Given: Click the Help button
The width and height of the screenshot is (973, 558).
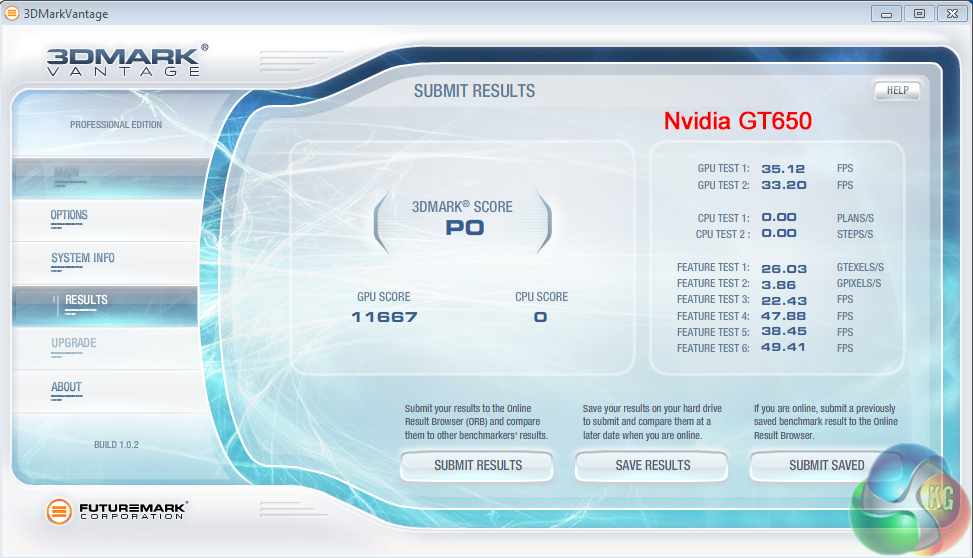Looking at the screenshot, I should click(897, 91).
